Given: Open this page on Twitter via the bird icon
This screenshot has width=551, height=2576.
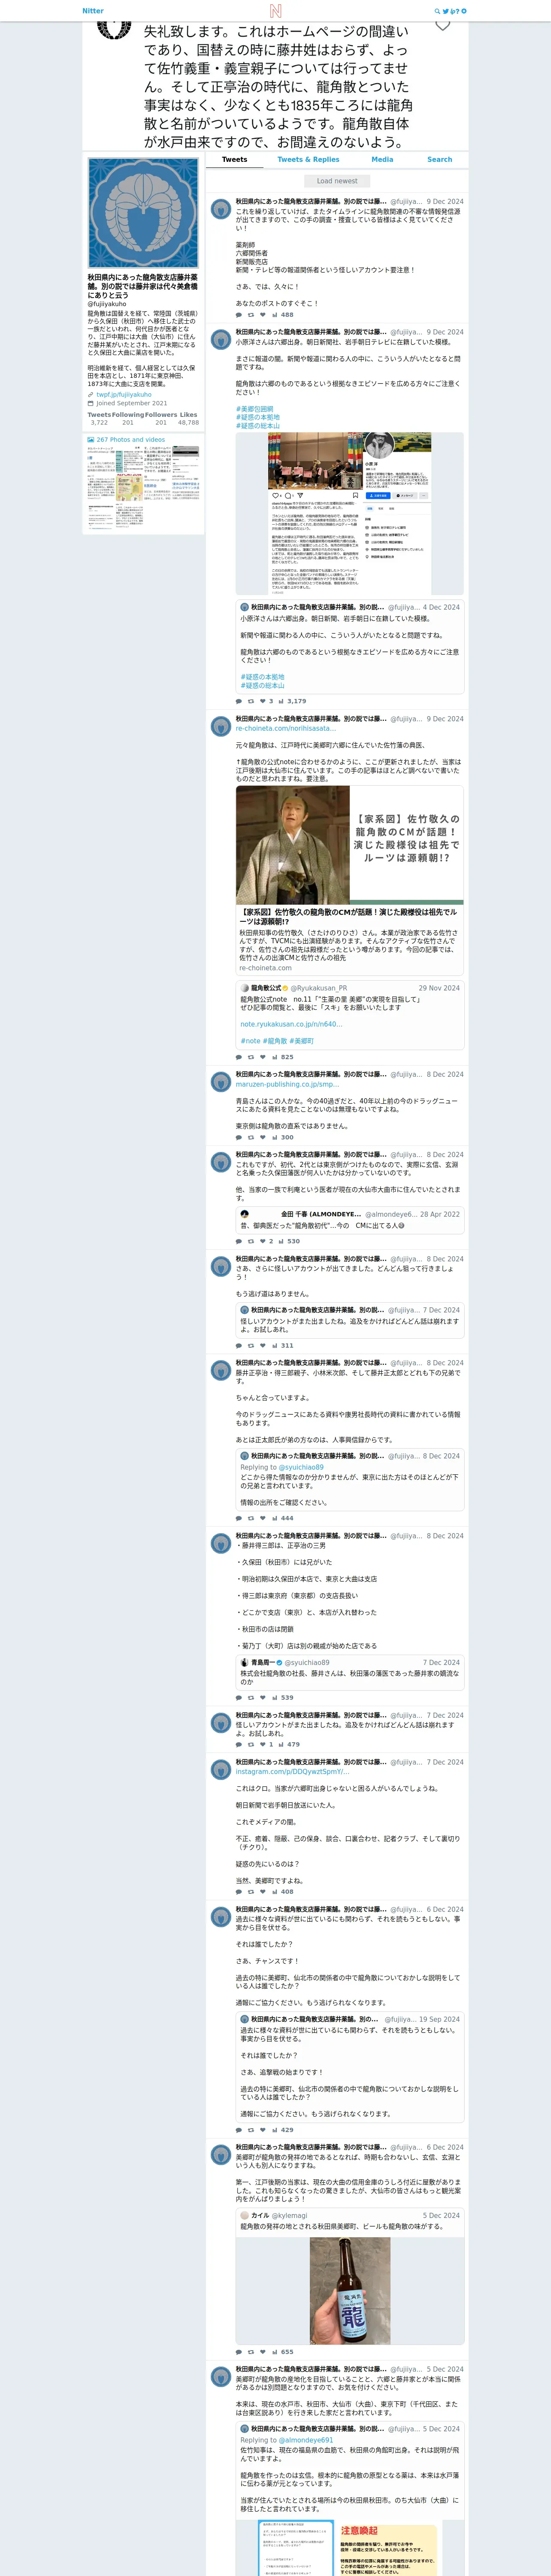Looking at the screenshot, I should pyautogui.click(x=446, y=11).
